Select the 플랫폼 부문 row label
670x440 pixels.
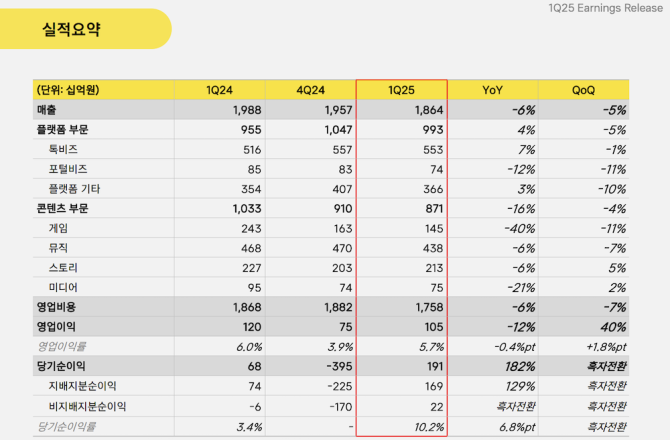click(x=62, y=130)
